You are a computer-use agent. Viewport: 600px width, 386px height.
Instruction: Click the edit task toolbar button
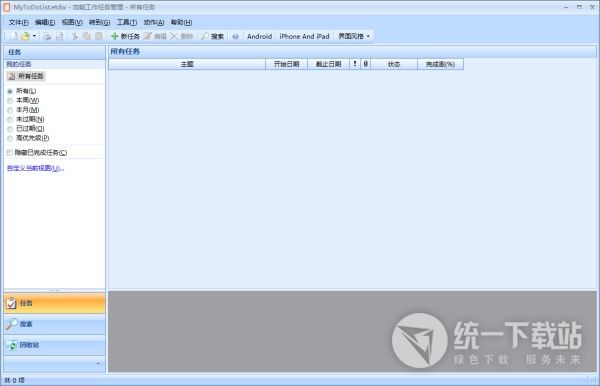[155, 36]
